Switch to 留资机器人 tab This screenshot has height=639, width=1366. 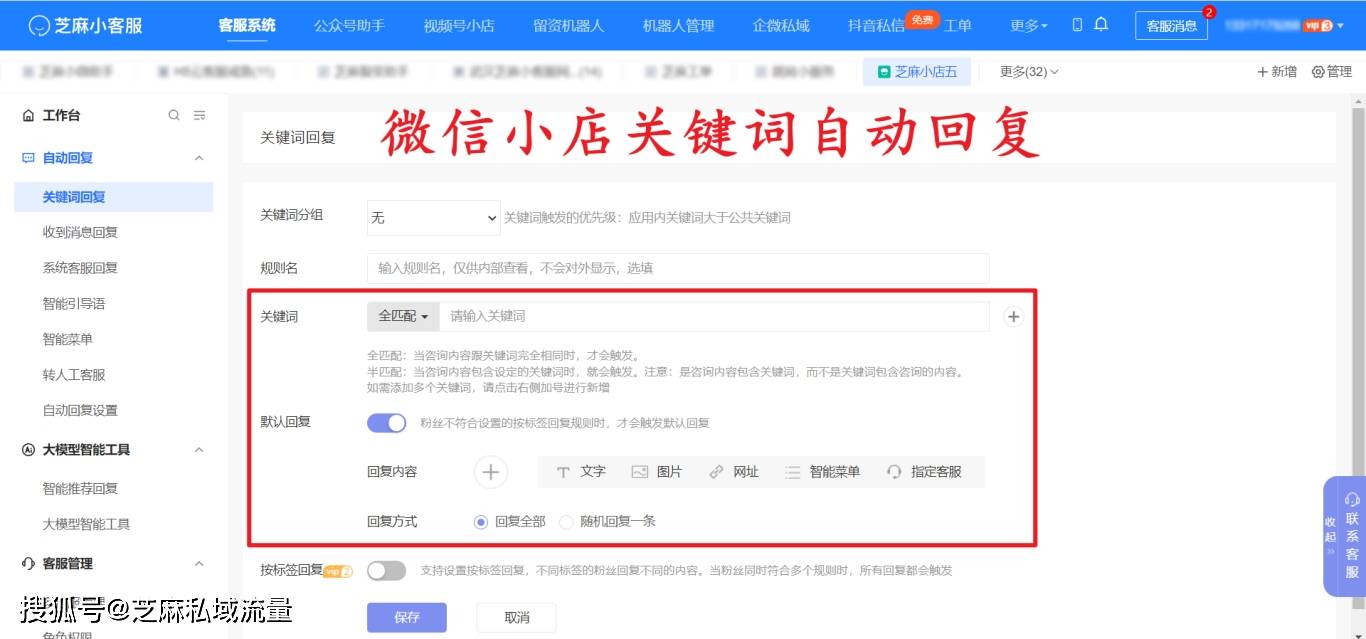569,25
